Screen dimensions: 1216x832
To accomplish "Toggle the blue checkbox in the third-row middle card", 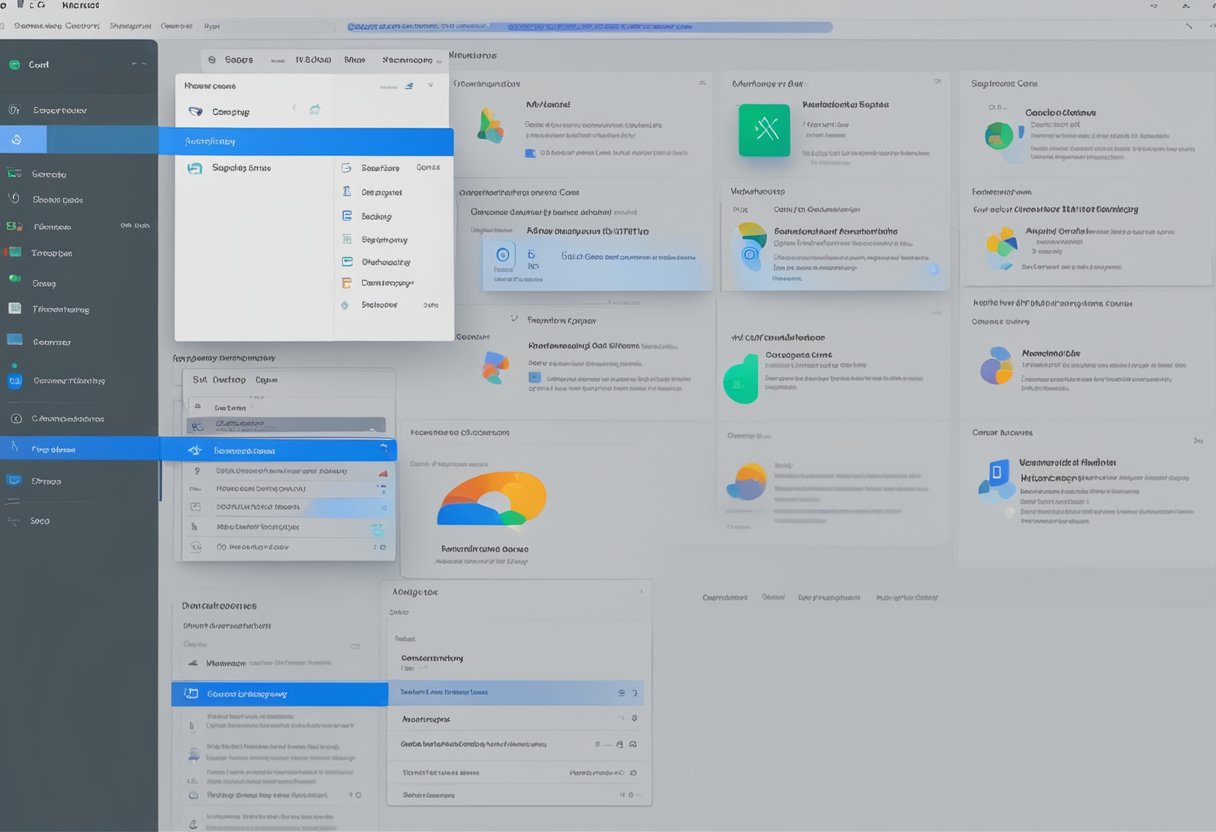I will coord(534,378).
